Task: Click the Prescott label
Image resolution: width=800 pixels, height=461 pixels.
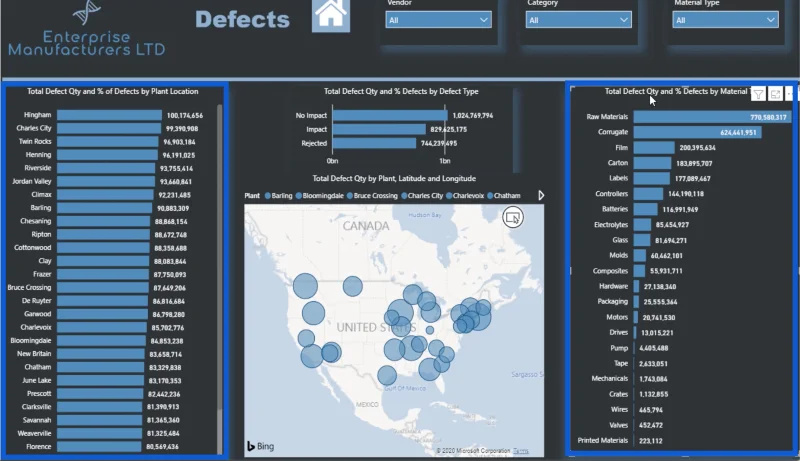Action: (x=39, y=394)
